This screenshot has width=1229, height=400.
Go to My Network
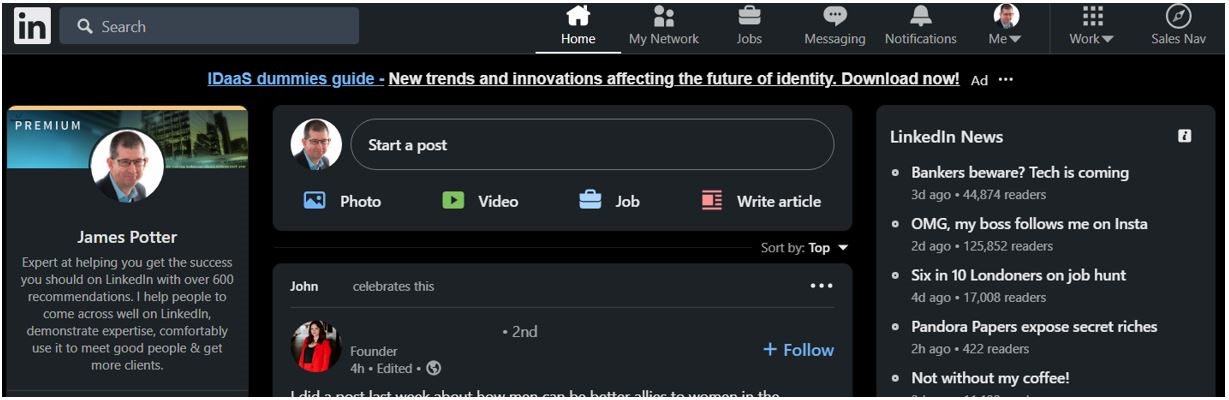pyautogui.click(x=664, y=27)
